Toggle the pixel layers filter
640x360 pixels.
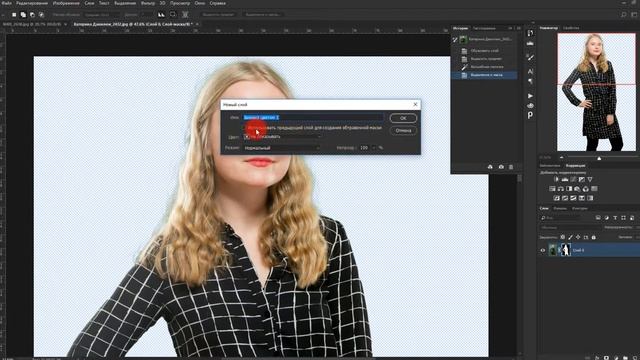pyautogui.click(x=598, y=218)
